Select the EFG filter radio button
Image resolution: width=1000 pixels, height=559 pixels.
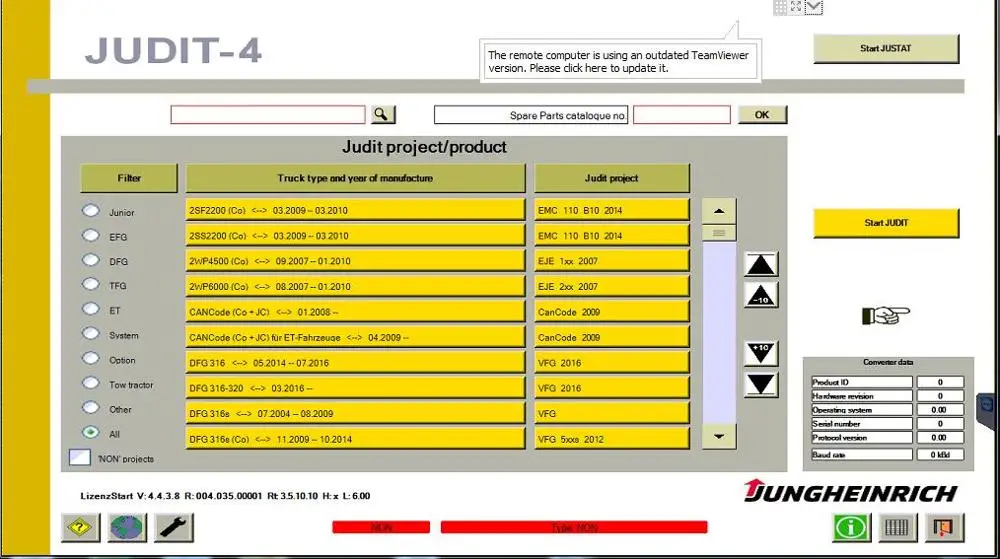tap(91, 235)
